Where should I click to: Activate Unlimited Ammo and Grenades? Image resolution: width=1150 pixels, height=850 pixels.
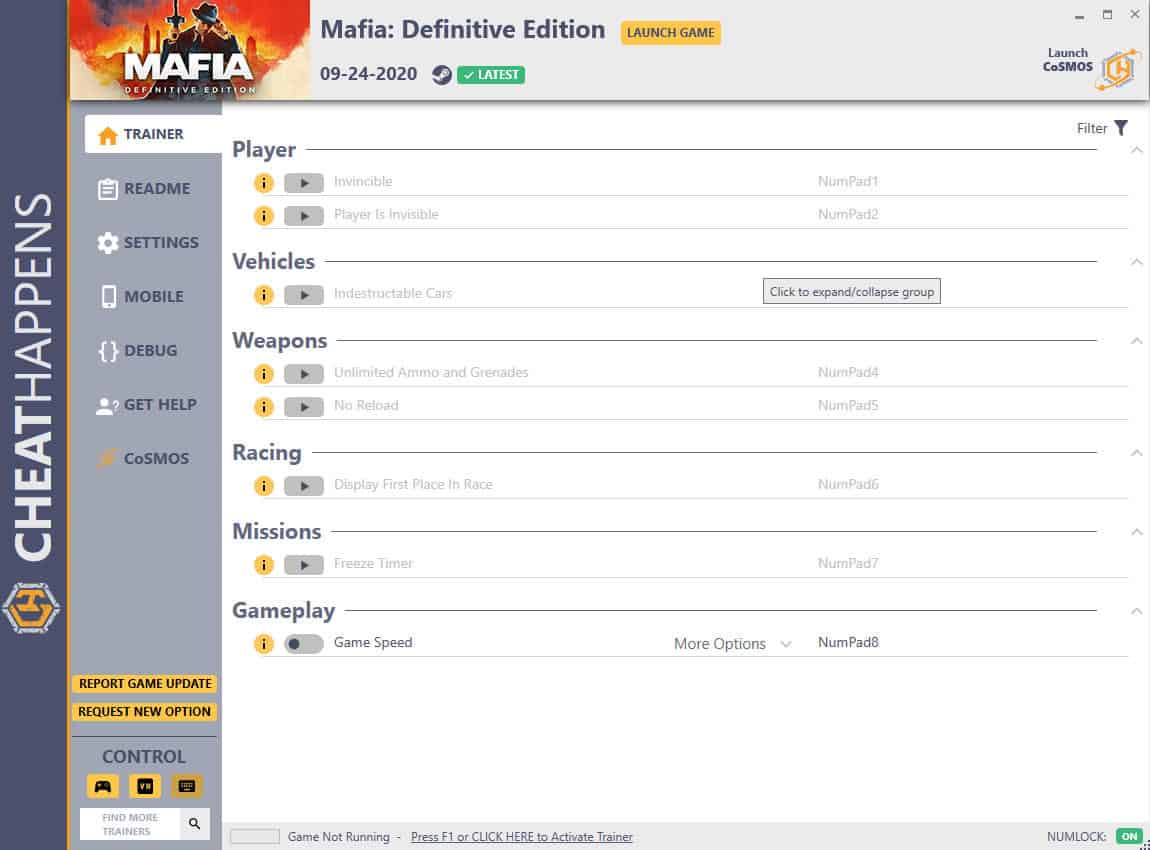pos(304,374)
